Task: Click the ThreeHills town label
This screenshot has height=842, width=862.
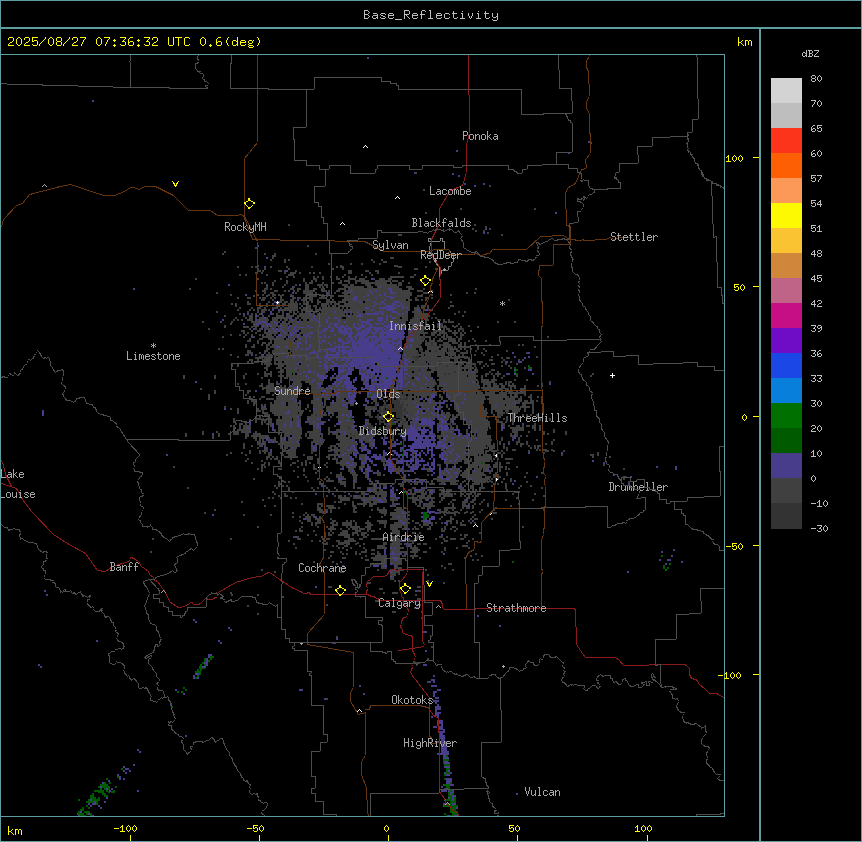Action: 537,418
